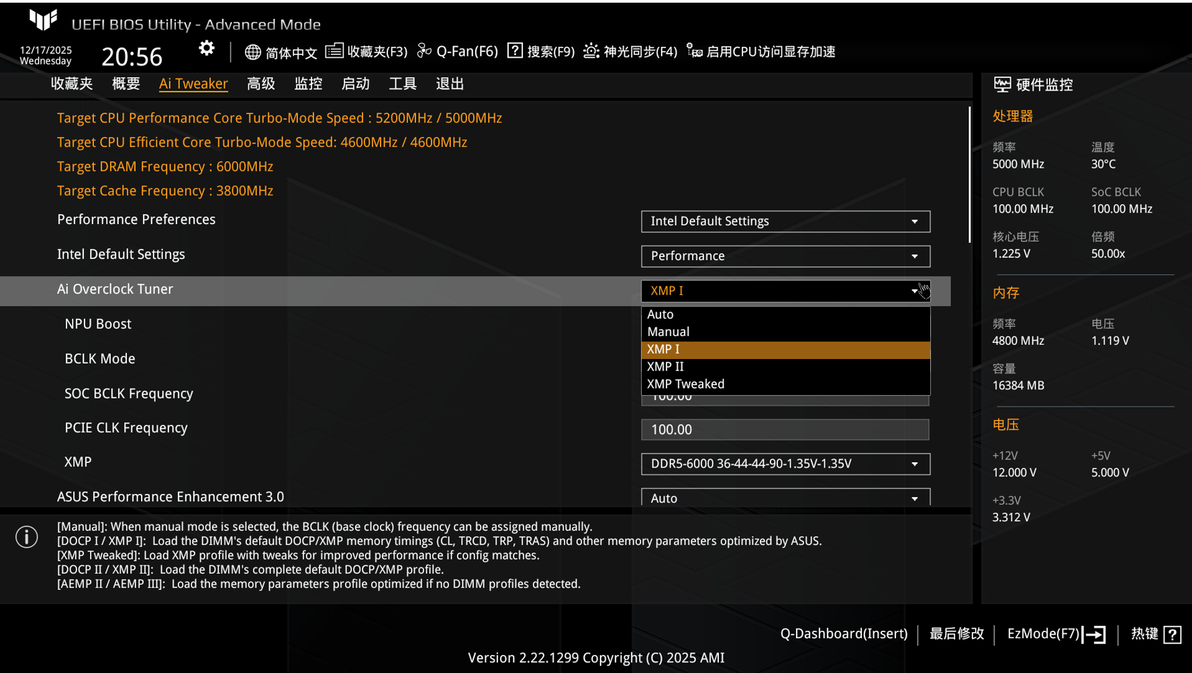
Task: Select SOC BCLK Frequency row
Action: tap(128, 393)
